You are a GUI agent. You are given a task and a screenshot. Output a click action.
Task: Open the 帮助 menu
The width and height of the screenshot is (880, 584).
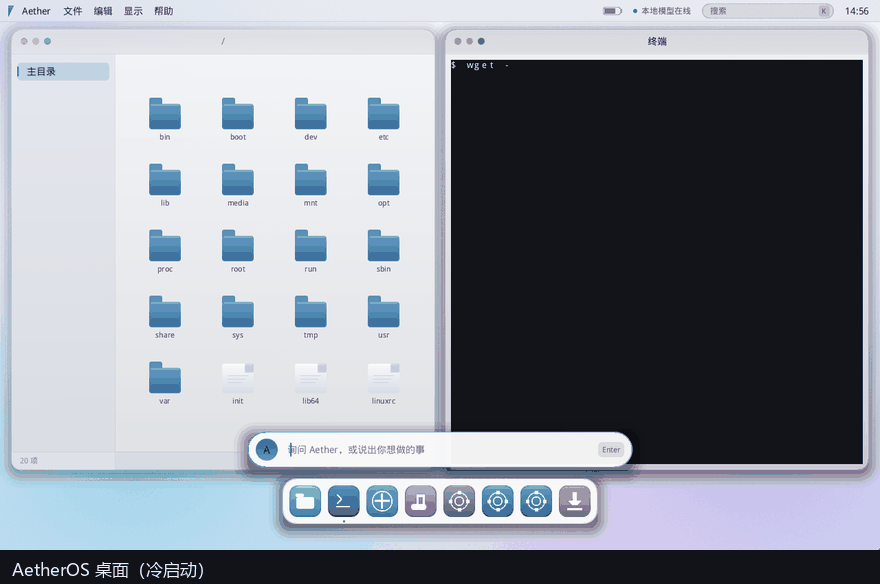(163, 11)
